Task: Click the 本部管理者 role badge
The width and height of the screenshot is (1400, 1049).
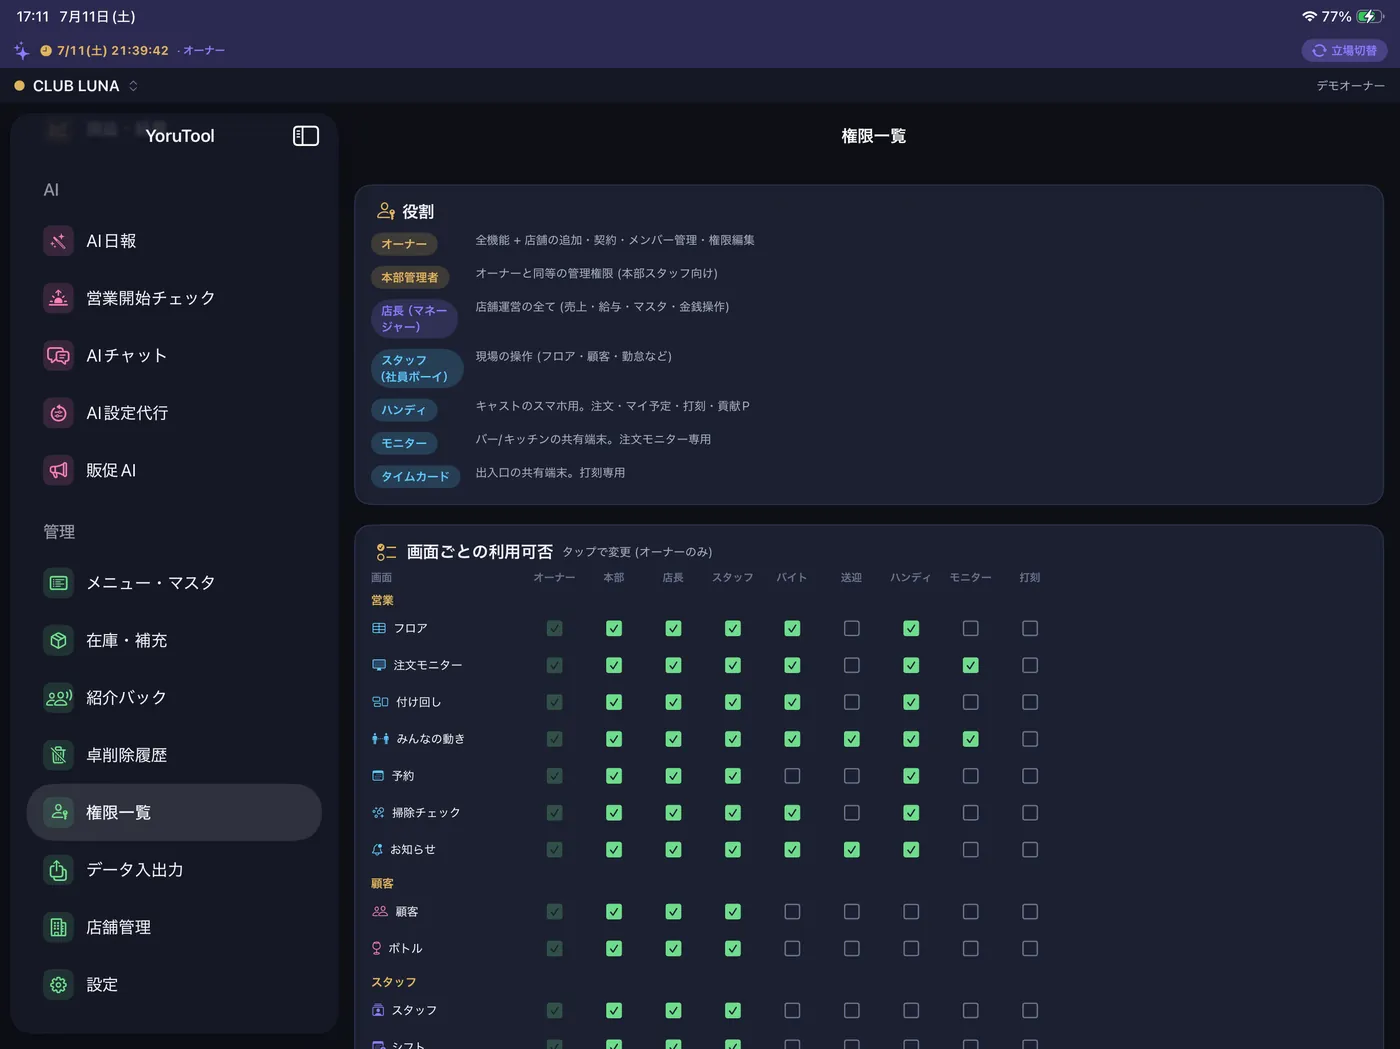Action: pyautogui.click(x=410, y=277)
